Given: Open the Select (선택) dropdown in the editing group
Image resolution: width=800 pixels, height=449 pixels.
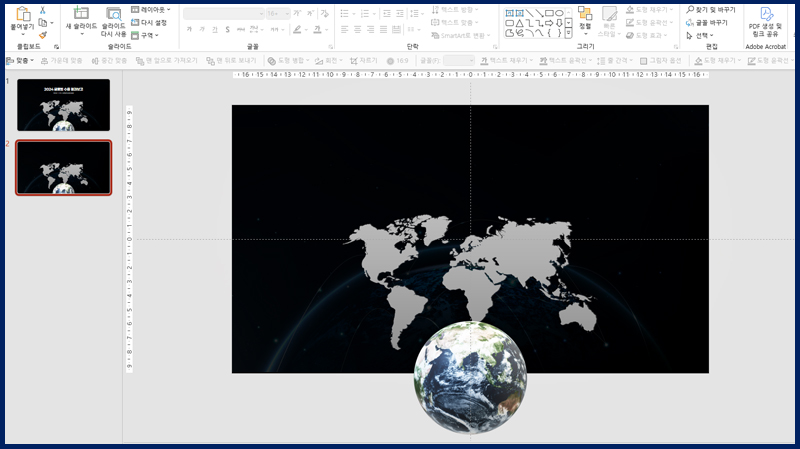Looking at the screenshot, I should point(699,35).
